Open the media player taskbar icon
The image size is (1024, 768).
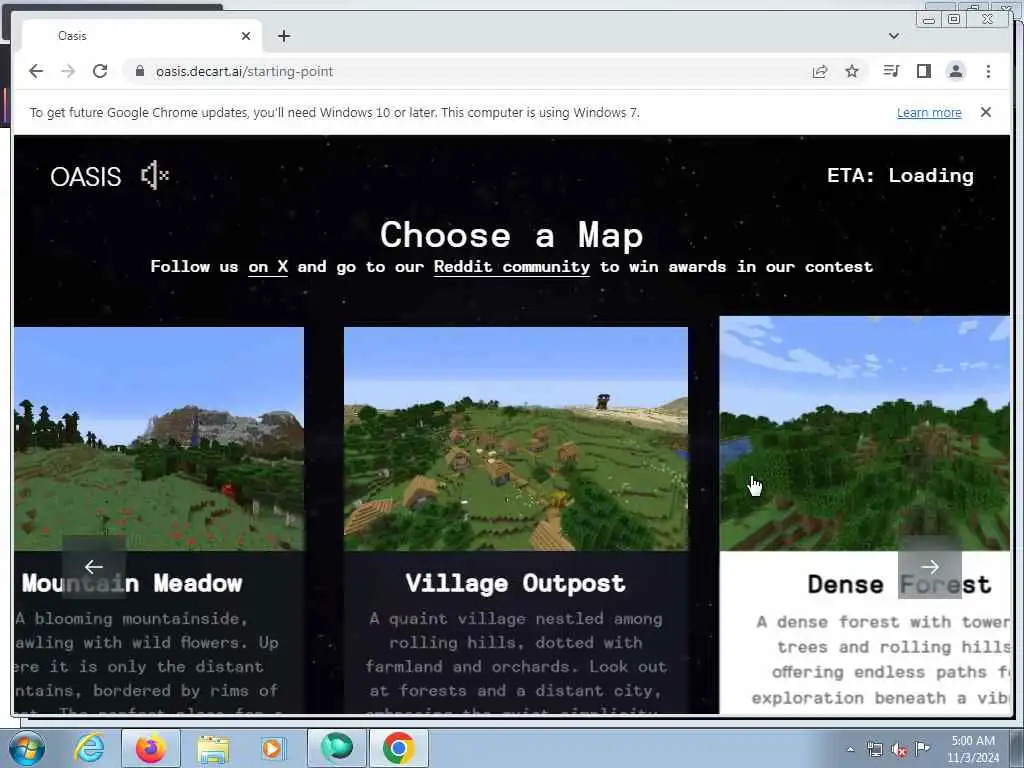click(272, 748)
